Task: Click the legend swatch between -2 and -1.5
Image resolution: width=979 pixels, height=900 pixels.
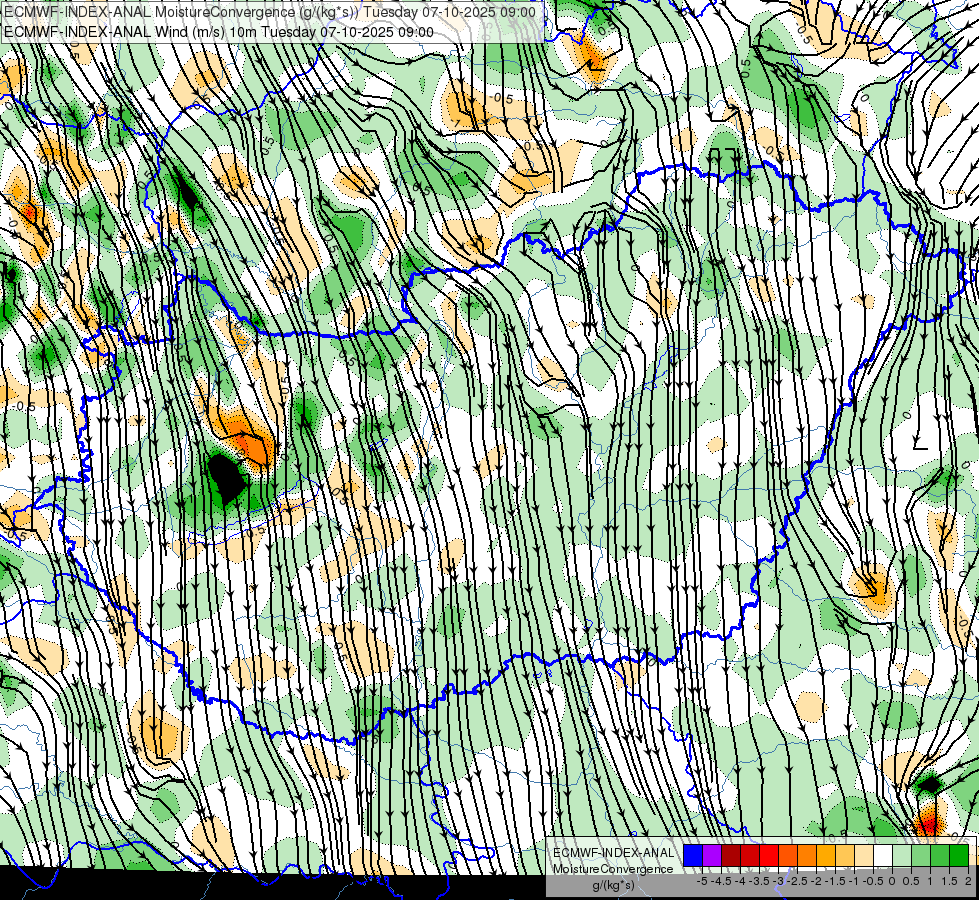Action: coord(825,856)
